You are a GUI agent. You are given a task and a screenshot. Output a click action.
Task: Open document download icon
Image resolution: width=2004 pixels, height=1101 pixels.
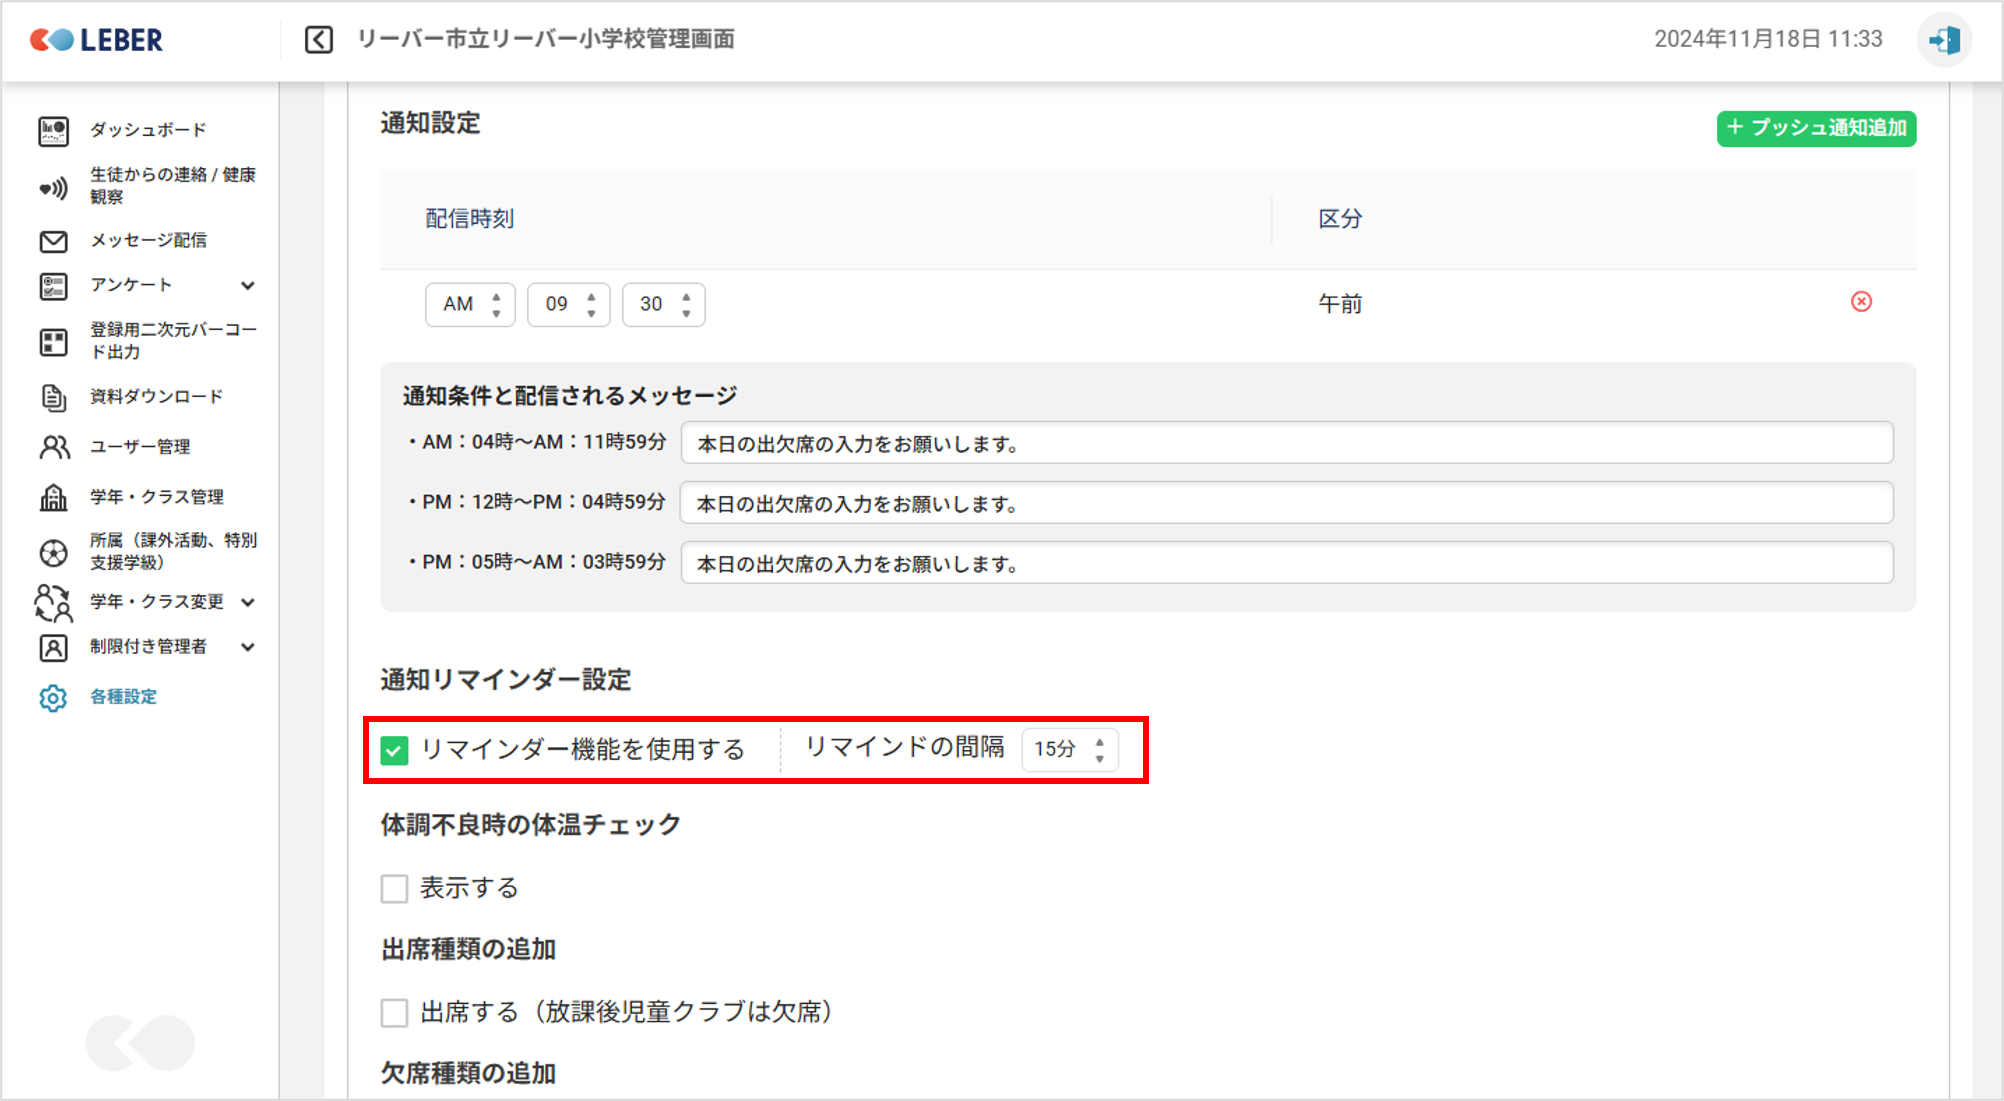[53, 397]
